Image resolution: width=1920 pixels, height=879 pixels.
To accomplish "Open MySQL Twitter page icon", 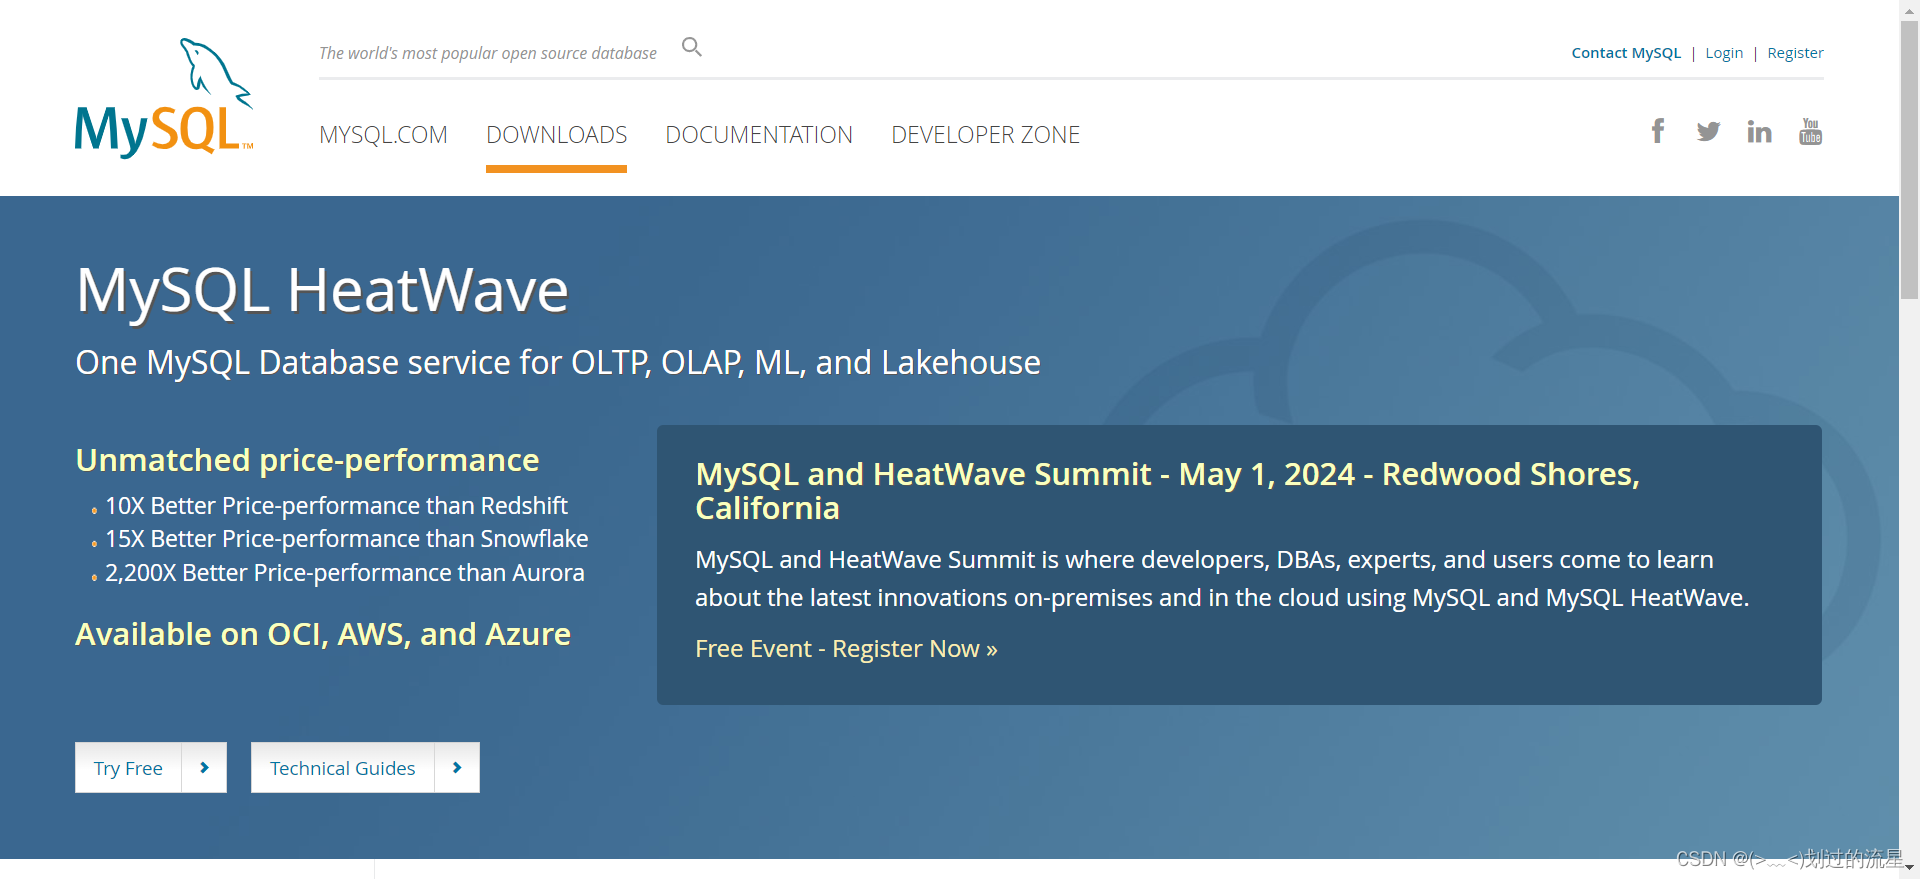I will (1708, 131).
